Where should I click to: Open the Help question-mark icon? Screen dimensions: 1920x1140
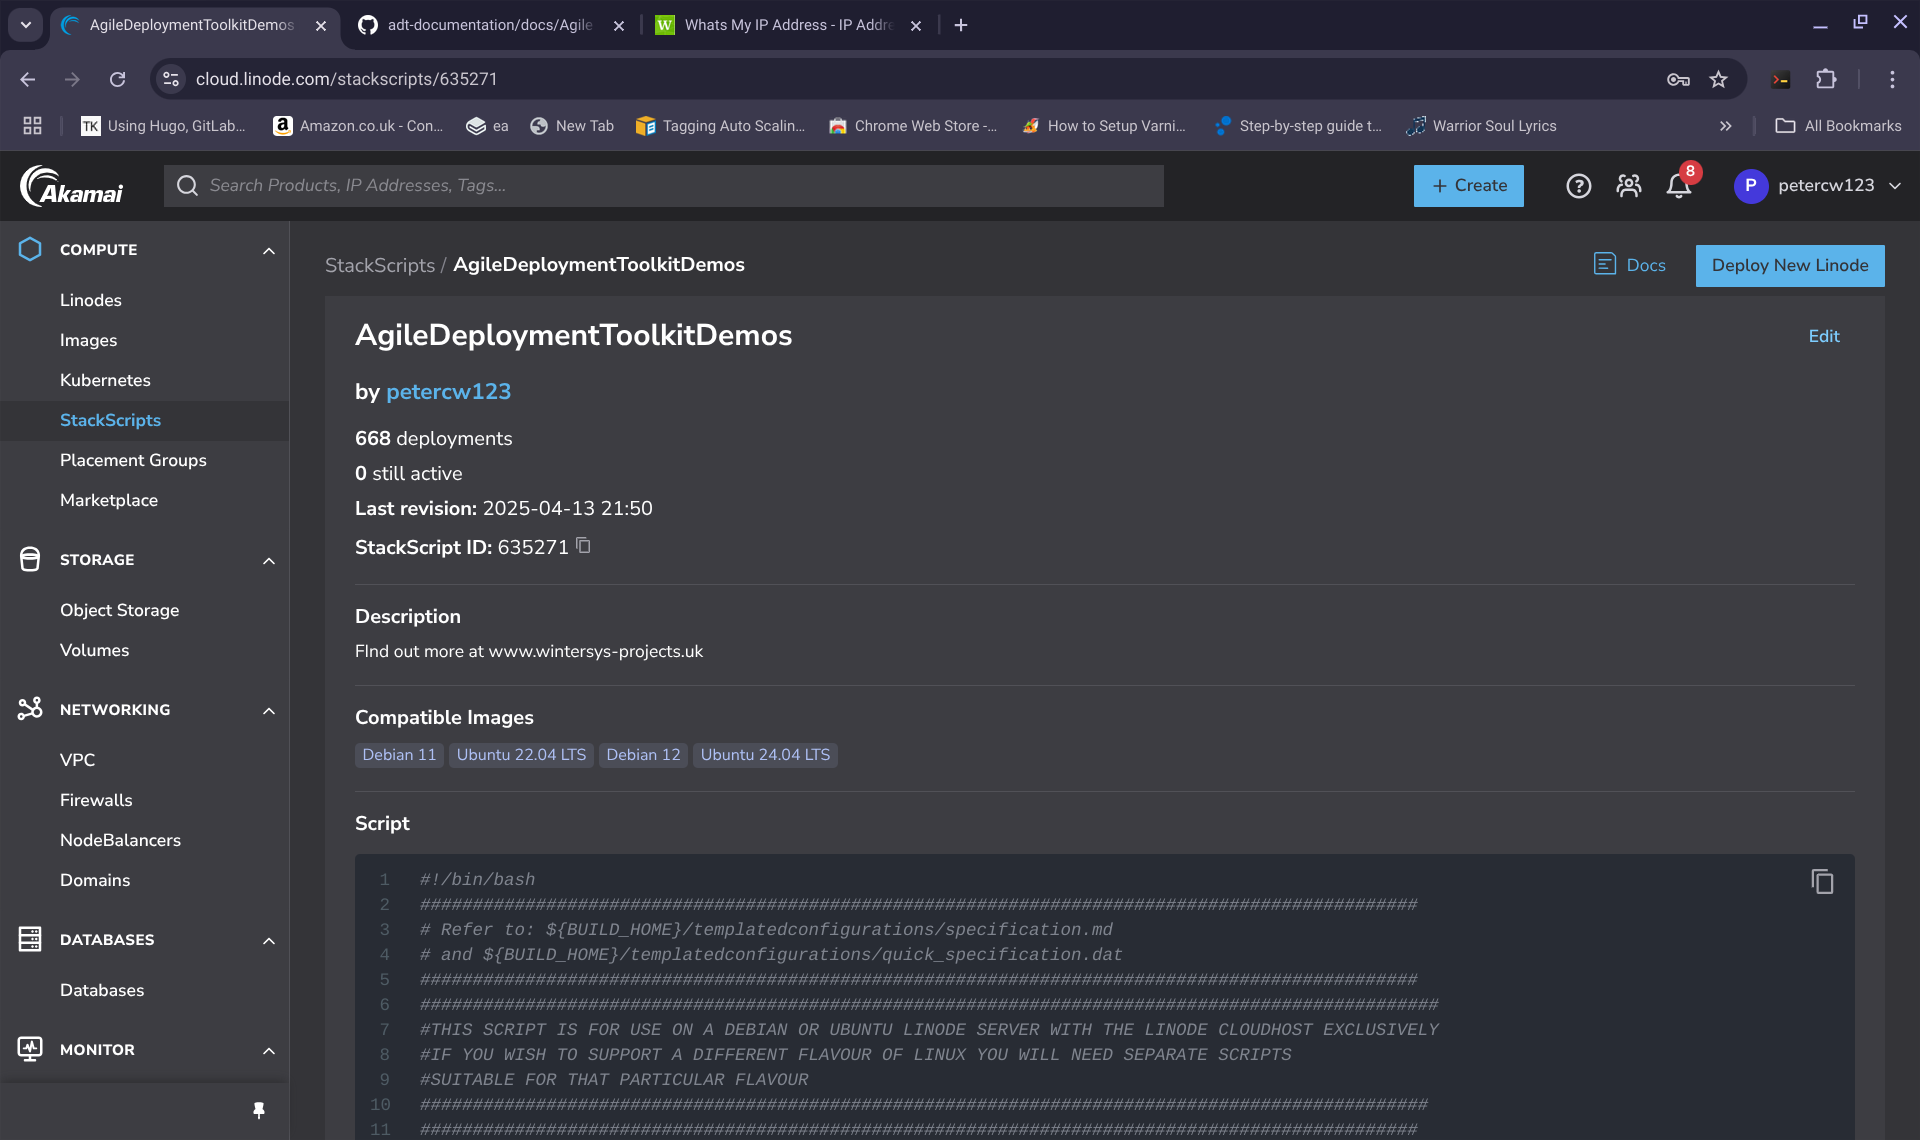[1578, 186]
